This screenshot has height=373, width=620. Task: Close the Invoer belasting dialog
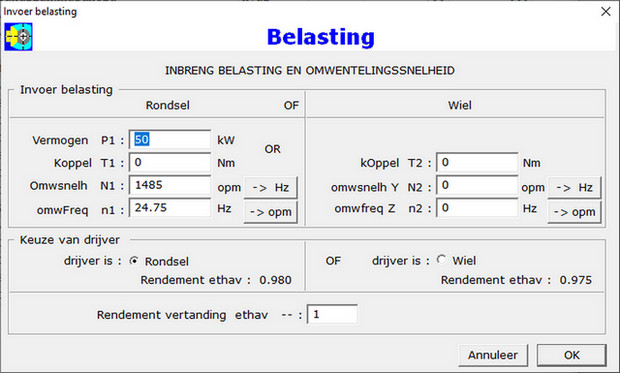[606, 11]
